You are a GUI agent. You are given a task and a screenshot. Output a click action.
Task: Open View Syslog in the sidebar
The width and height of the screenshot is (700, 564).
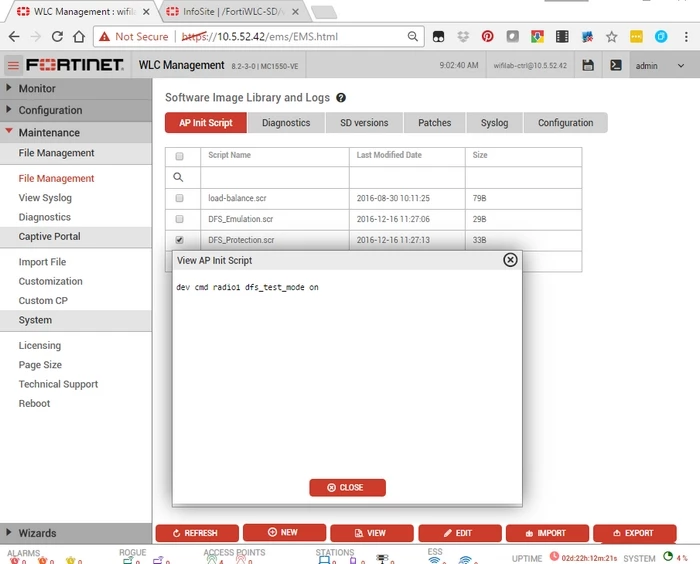(45, 197)
